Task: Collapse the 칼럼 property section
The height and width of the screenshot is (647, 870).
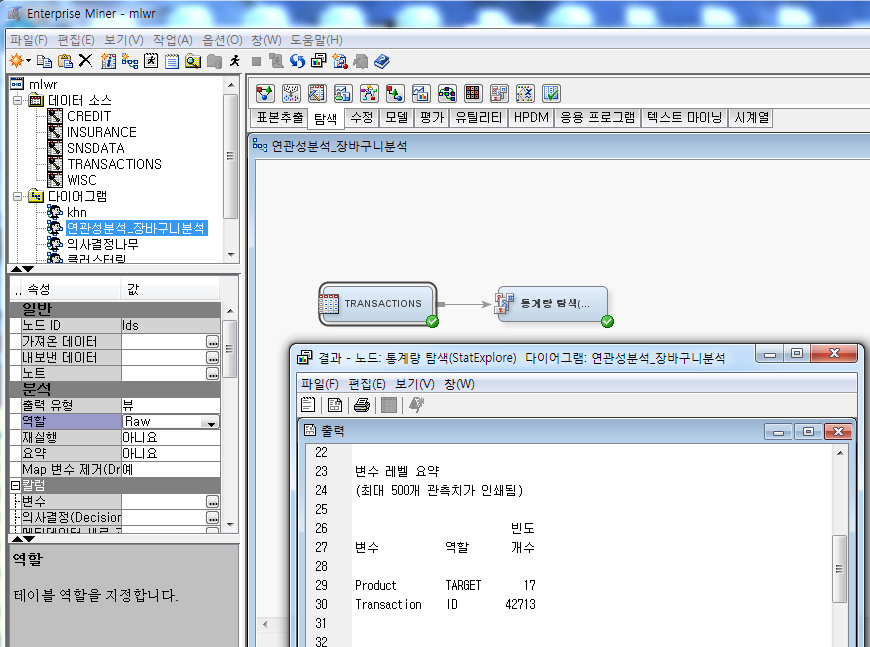Action: [x=16, y=486]
